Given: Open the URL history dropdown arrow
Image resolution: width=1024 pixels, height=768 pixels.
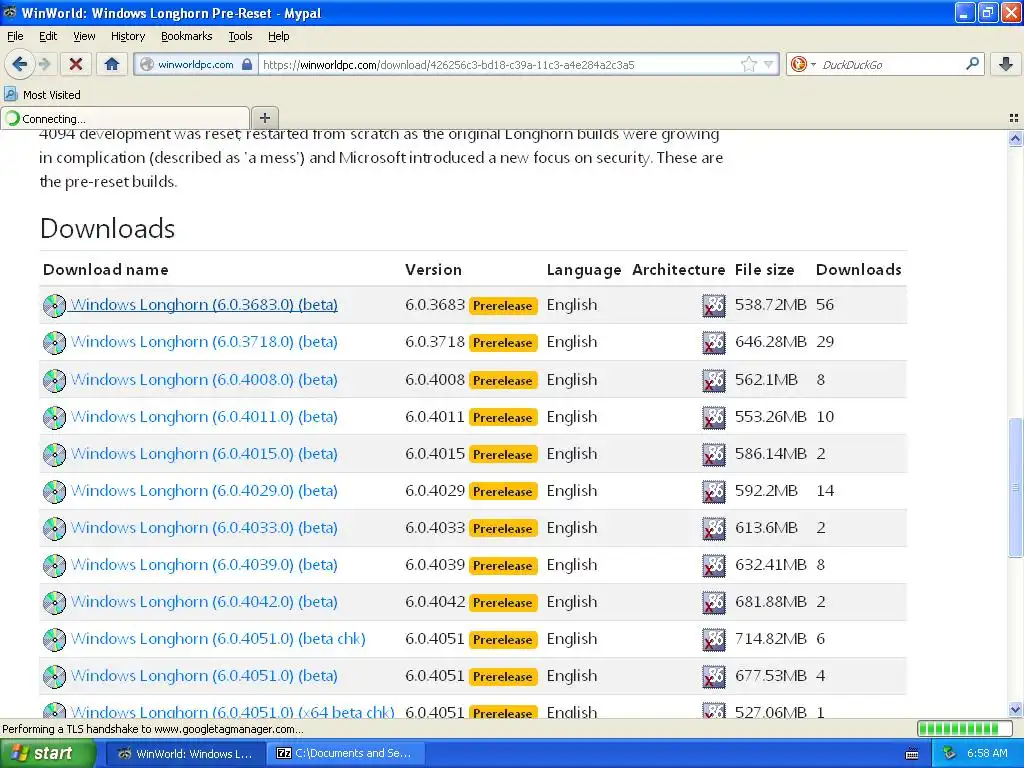Looking at the screenshot, I should [769, 64].
